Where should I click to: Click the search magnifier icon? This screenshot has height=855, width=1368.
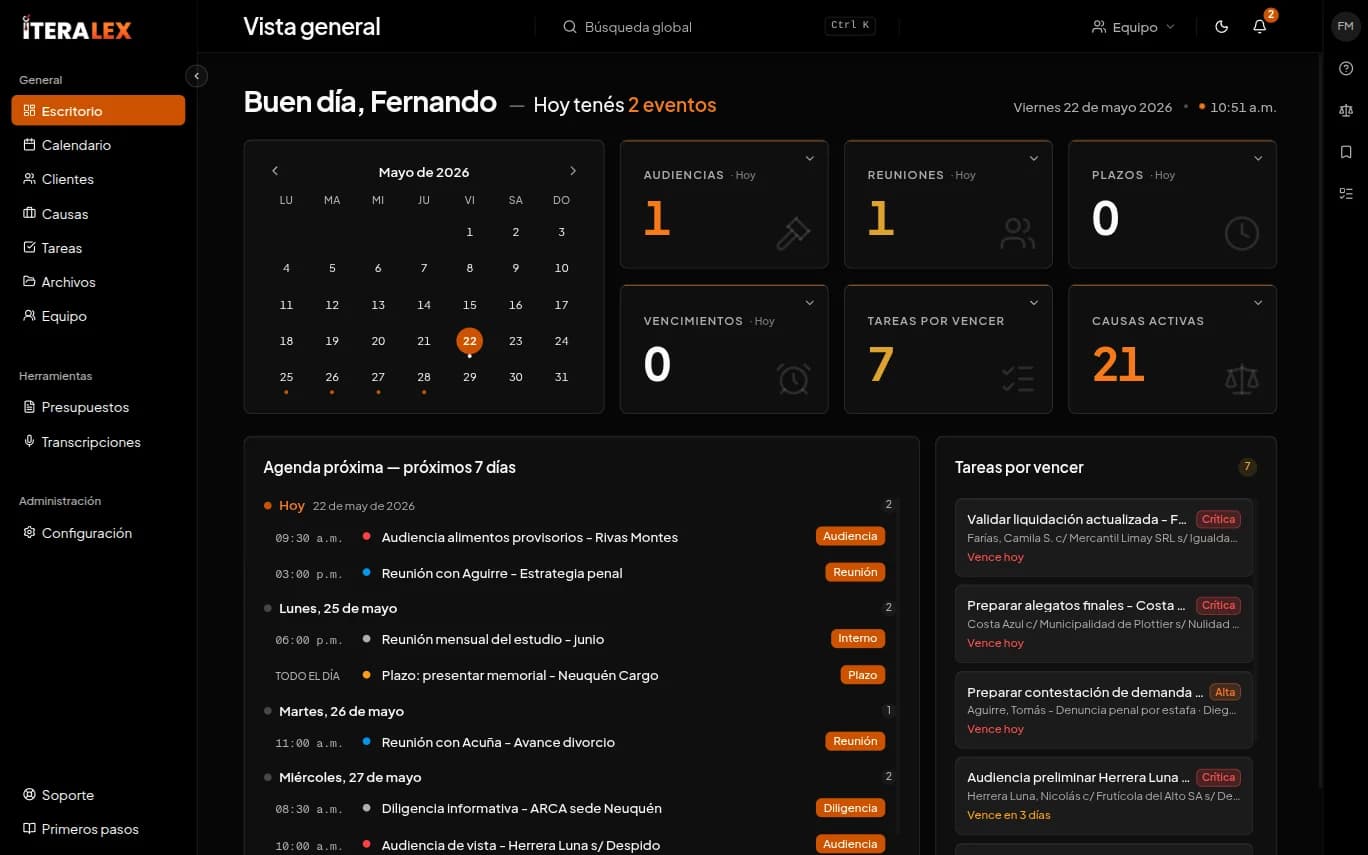coord(570,27)
